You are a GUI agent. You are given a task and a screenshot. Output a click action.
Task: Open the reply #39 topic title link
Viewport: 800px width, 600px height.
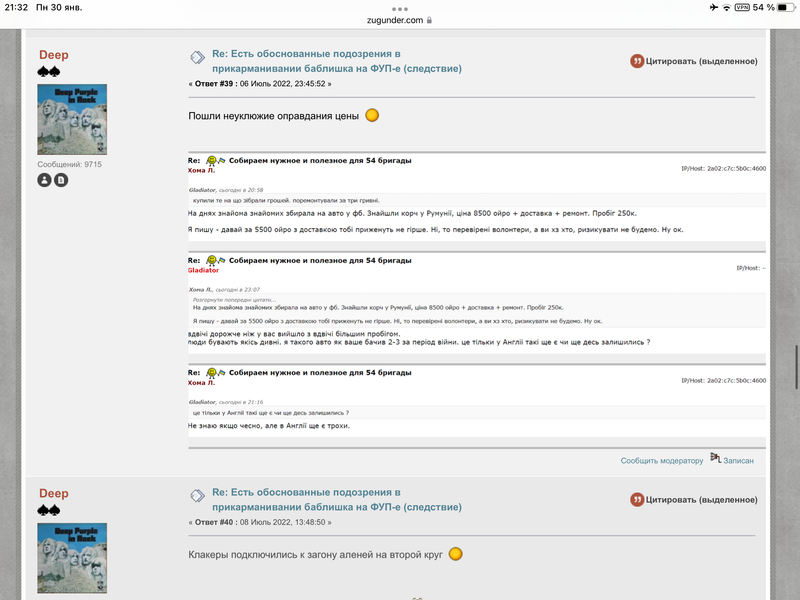click(337, 61)
